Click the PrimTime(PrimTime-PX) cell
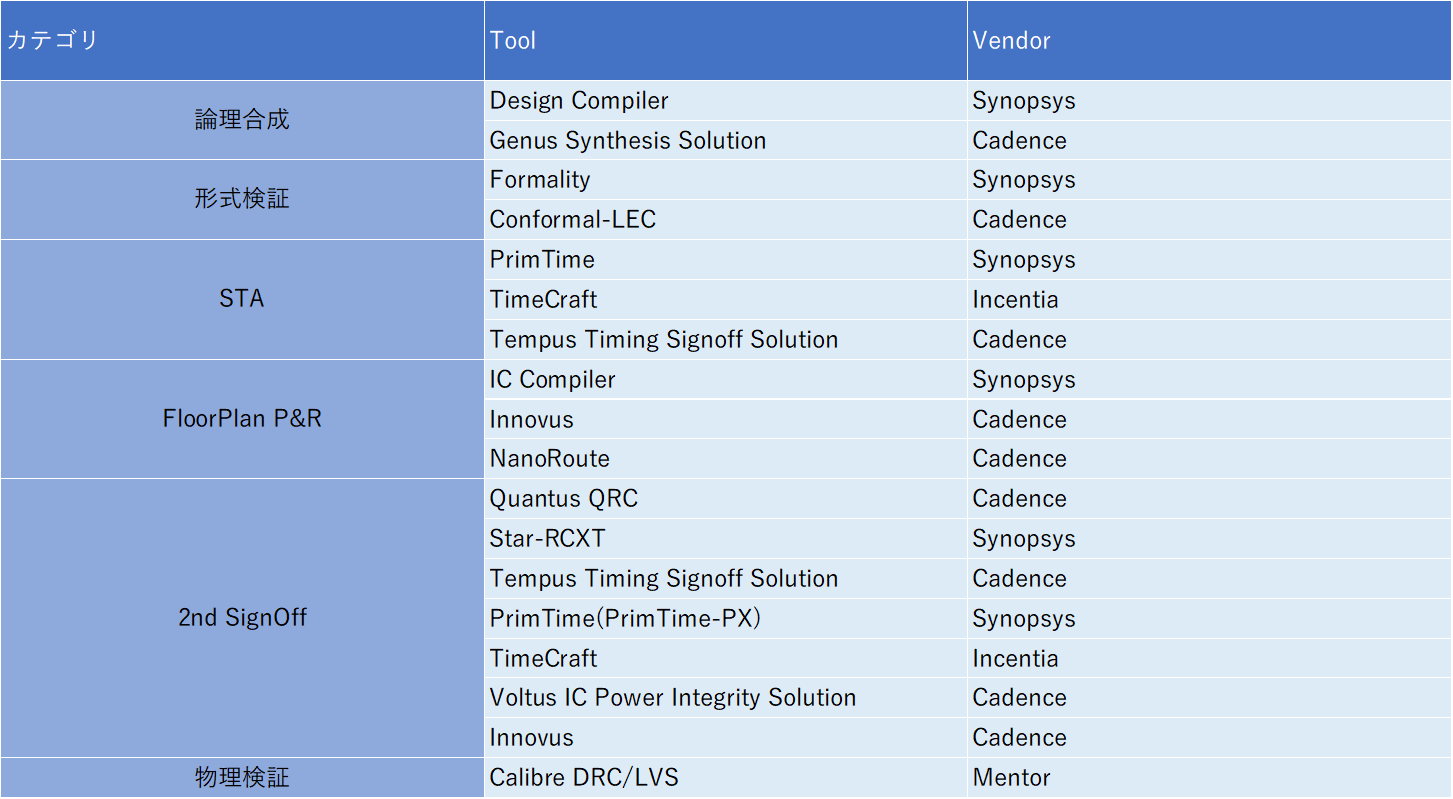The image size is (1453, 799). 725,619
